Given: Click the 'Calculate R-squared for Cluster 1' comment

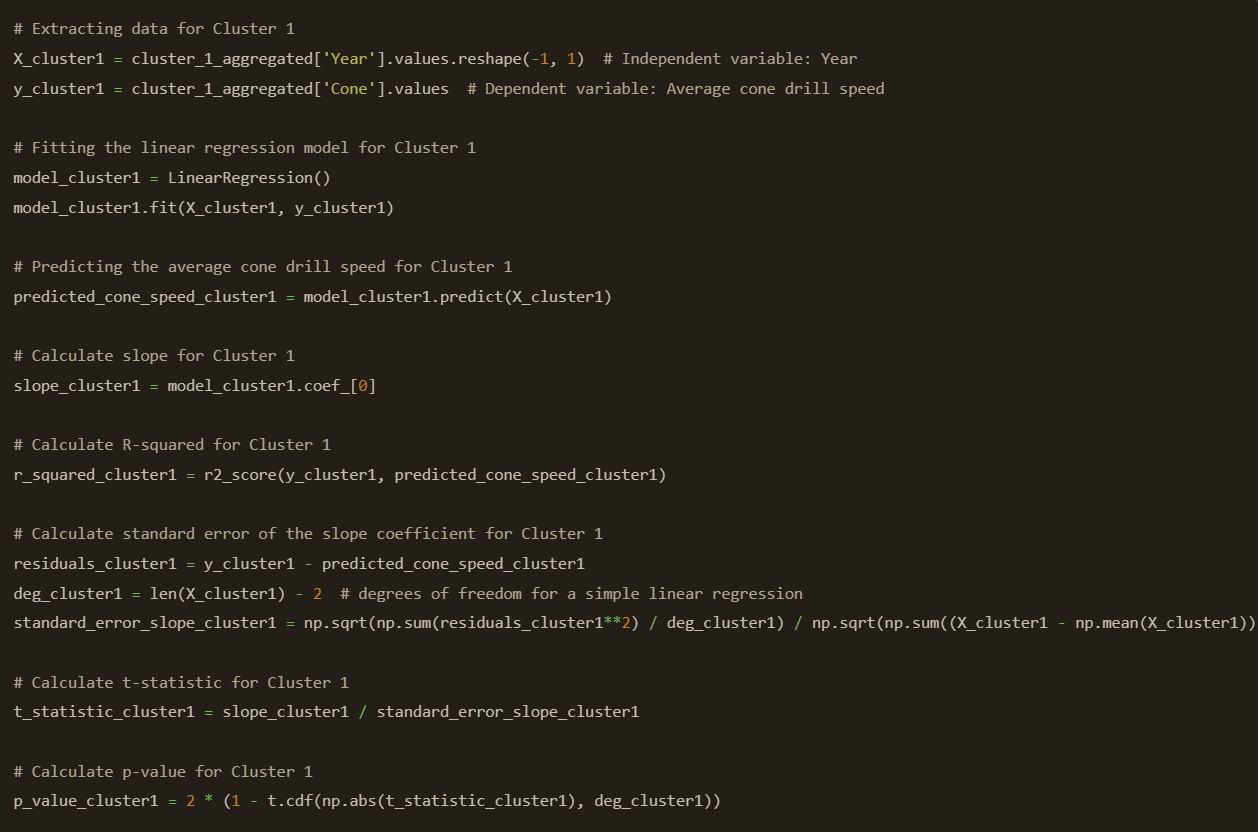Looking at the screenshot, I should pos(172,445).
